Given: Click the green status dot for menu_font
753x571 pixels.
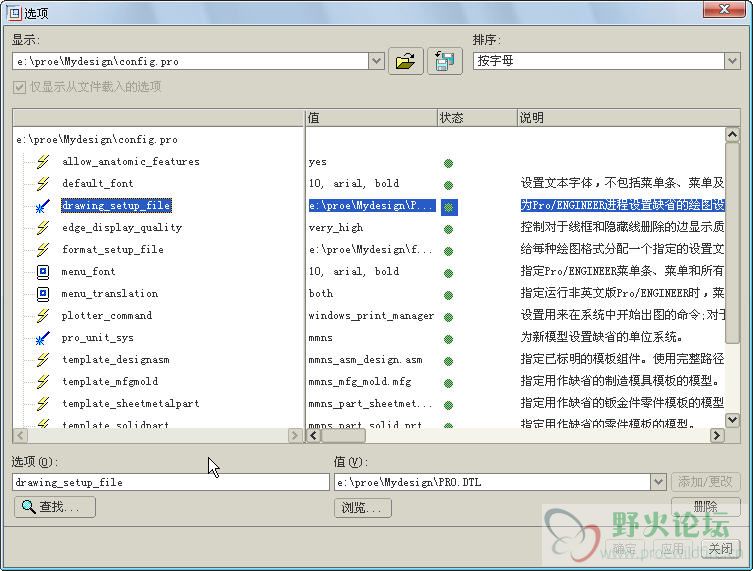Looking at the screenshot, I should tap(449, 273).
